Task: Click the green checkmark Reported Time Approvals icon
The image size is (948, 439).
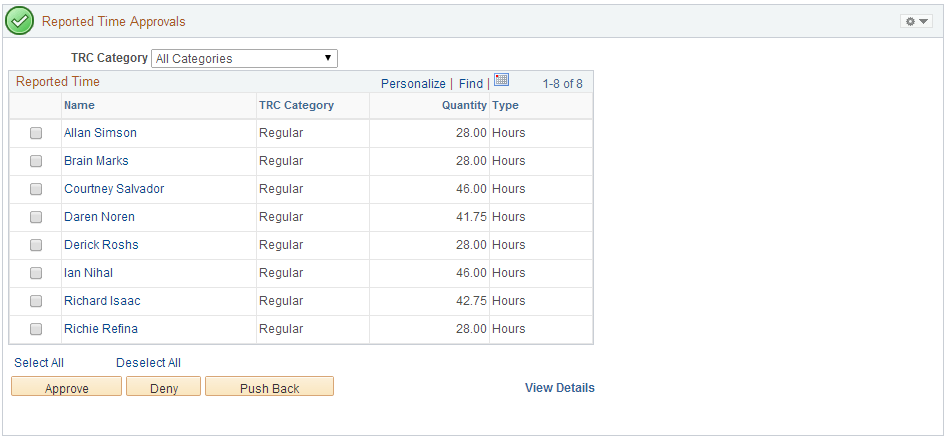Action: point(19,21)
